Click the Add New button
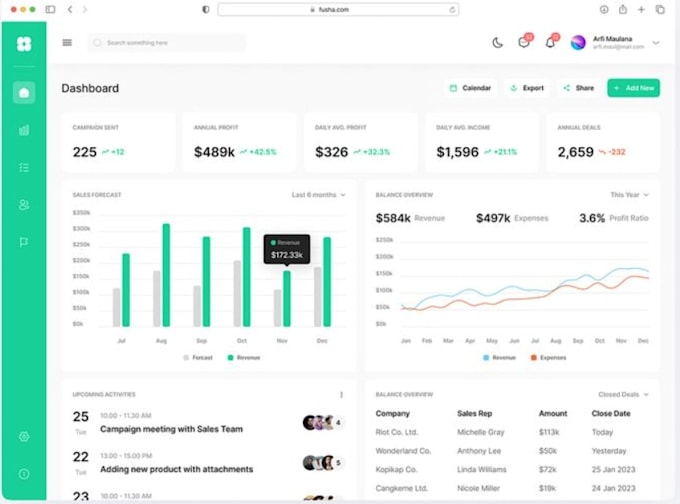Image resolution: width=680 pixels, height=504 pixels. click(634, 88)
